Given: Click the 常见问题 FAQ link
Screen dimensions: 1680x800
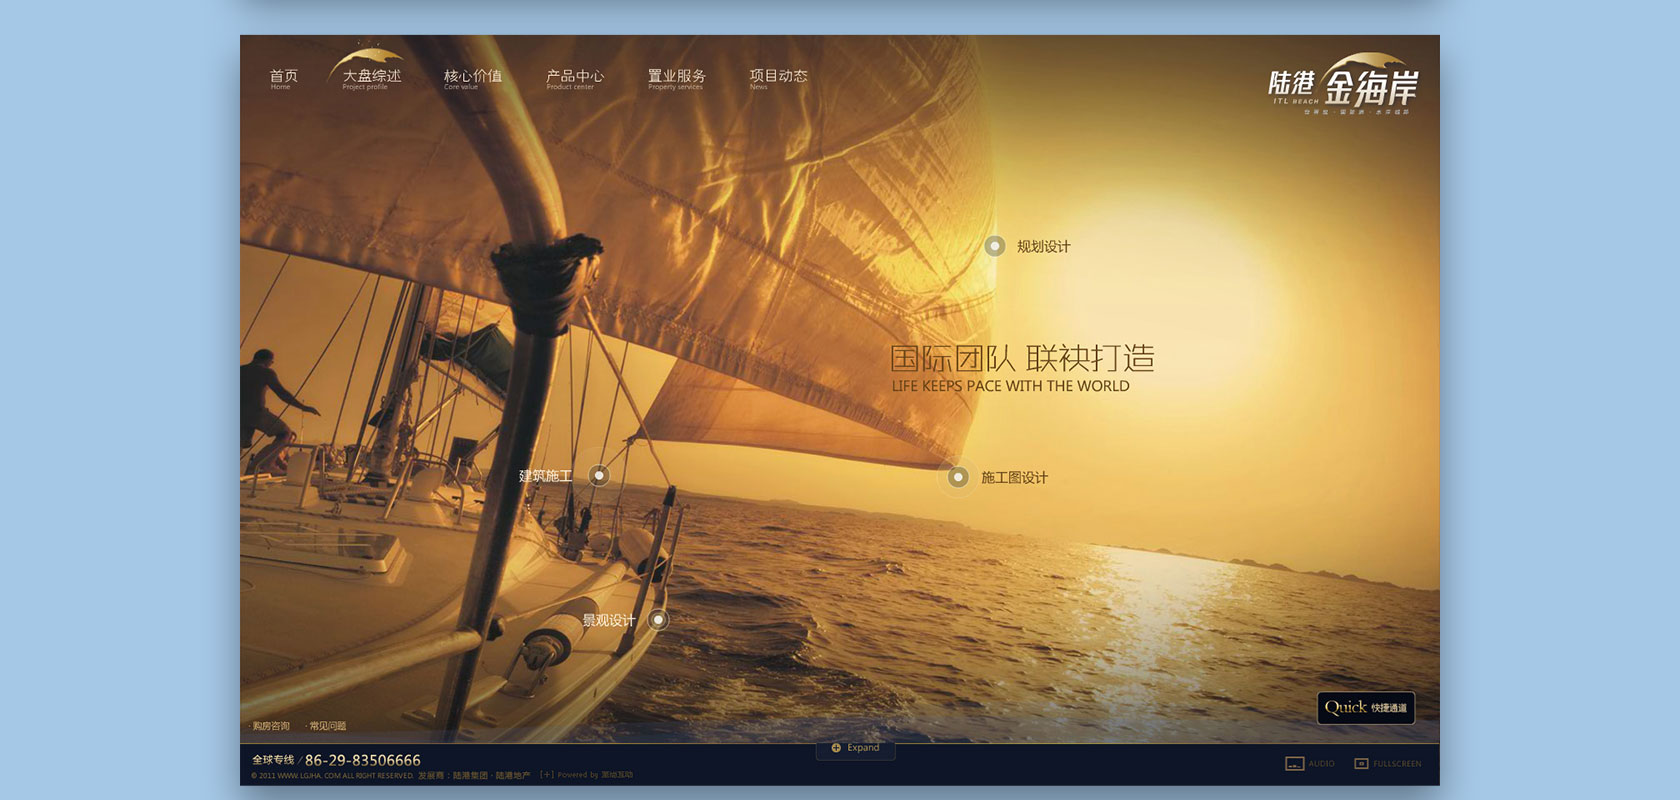Looking at the screenshot, I should point(328,726).
